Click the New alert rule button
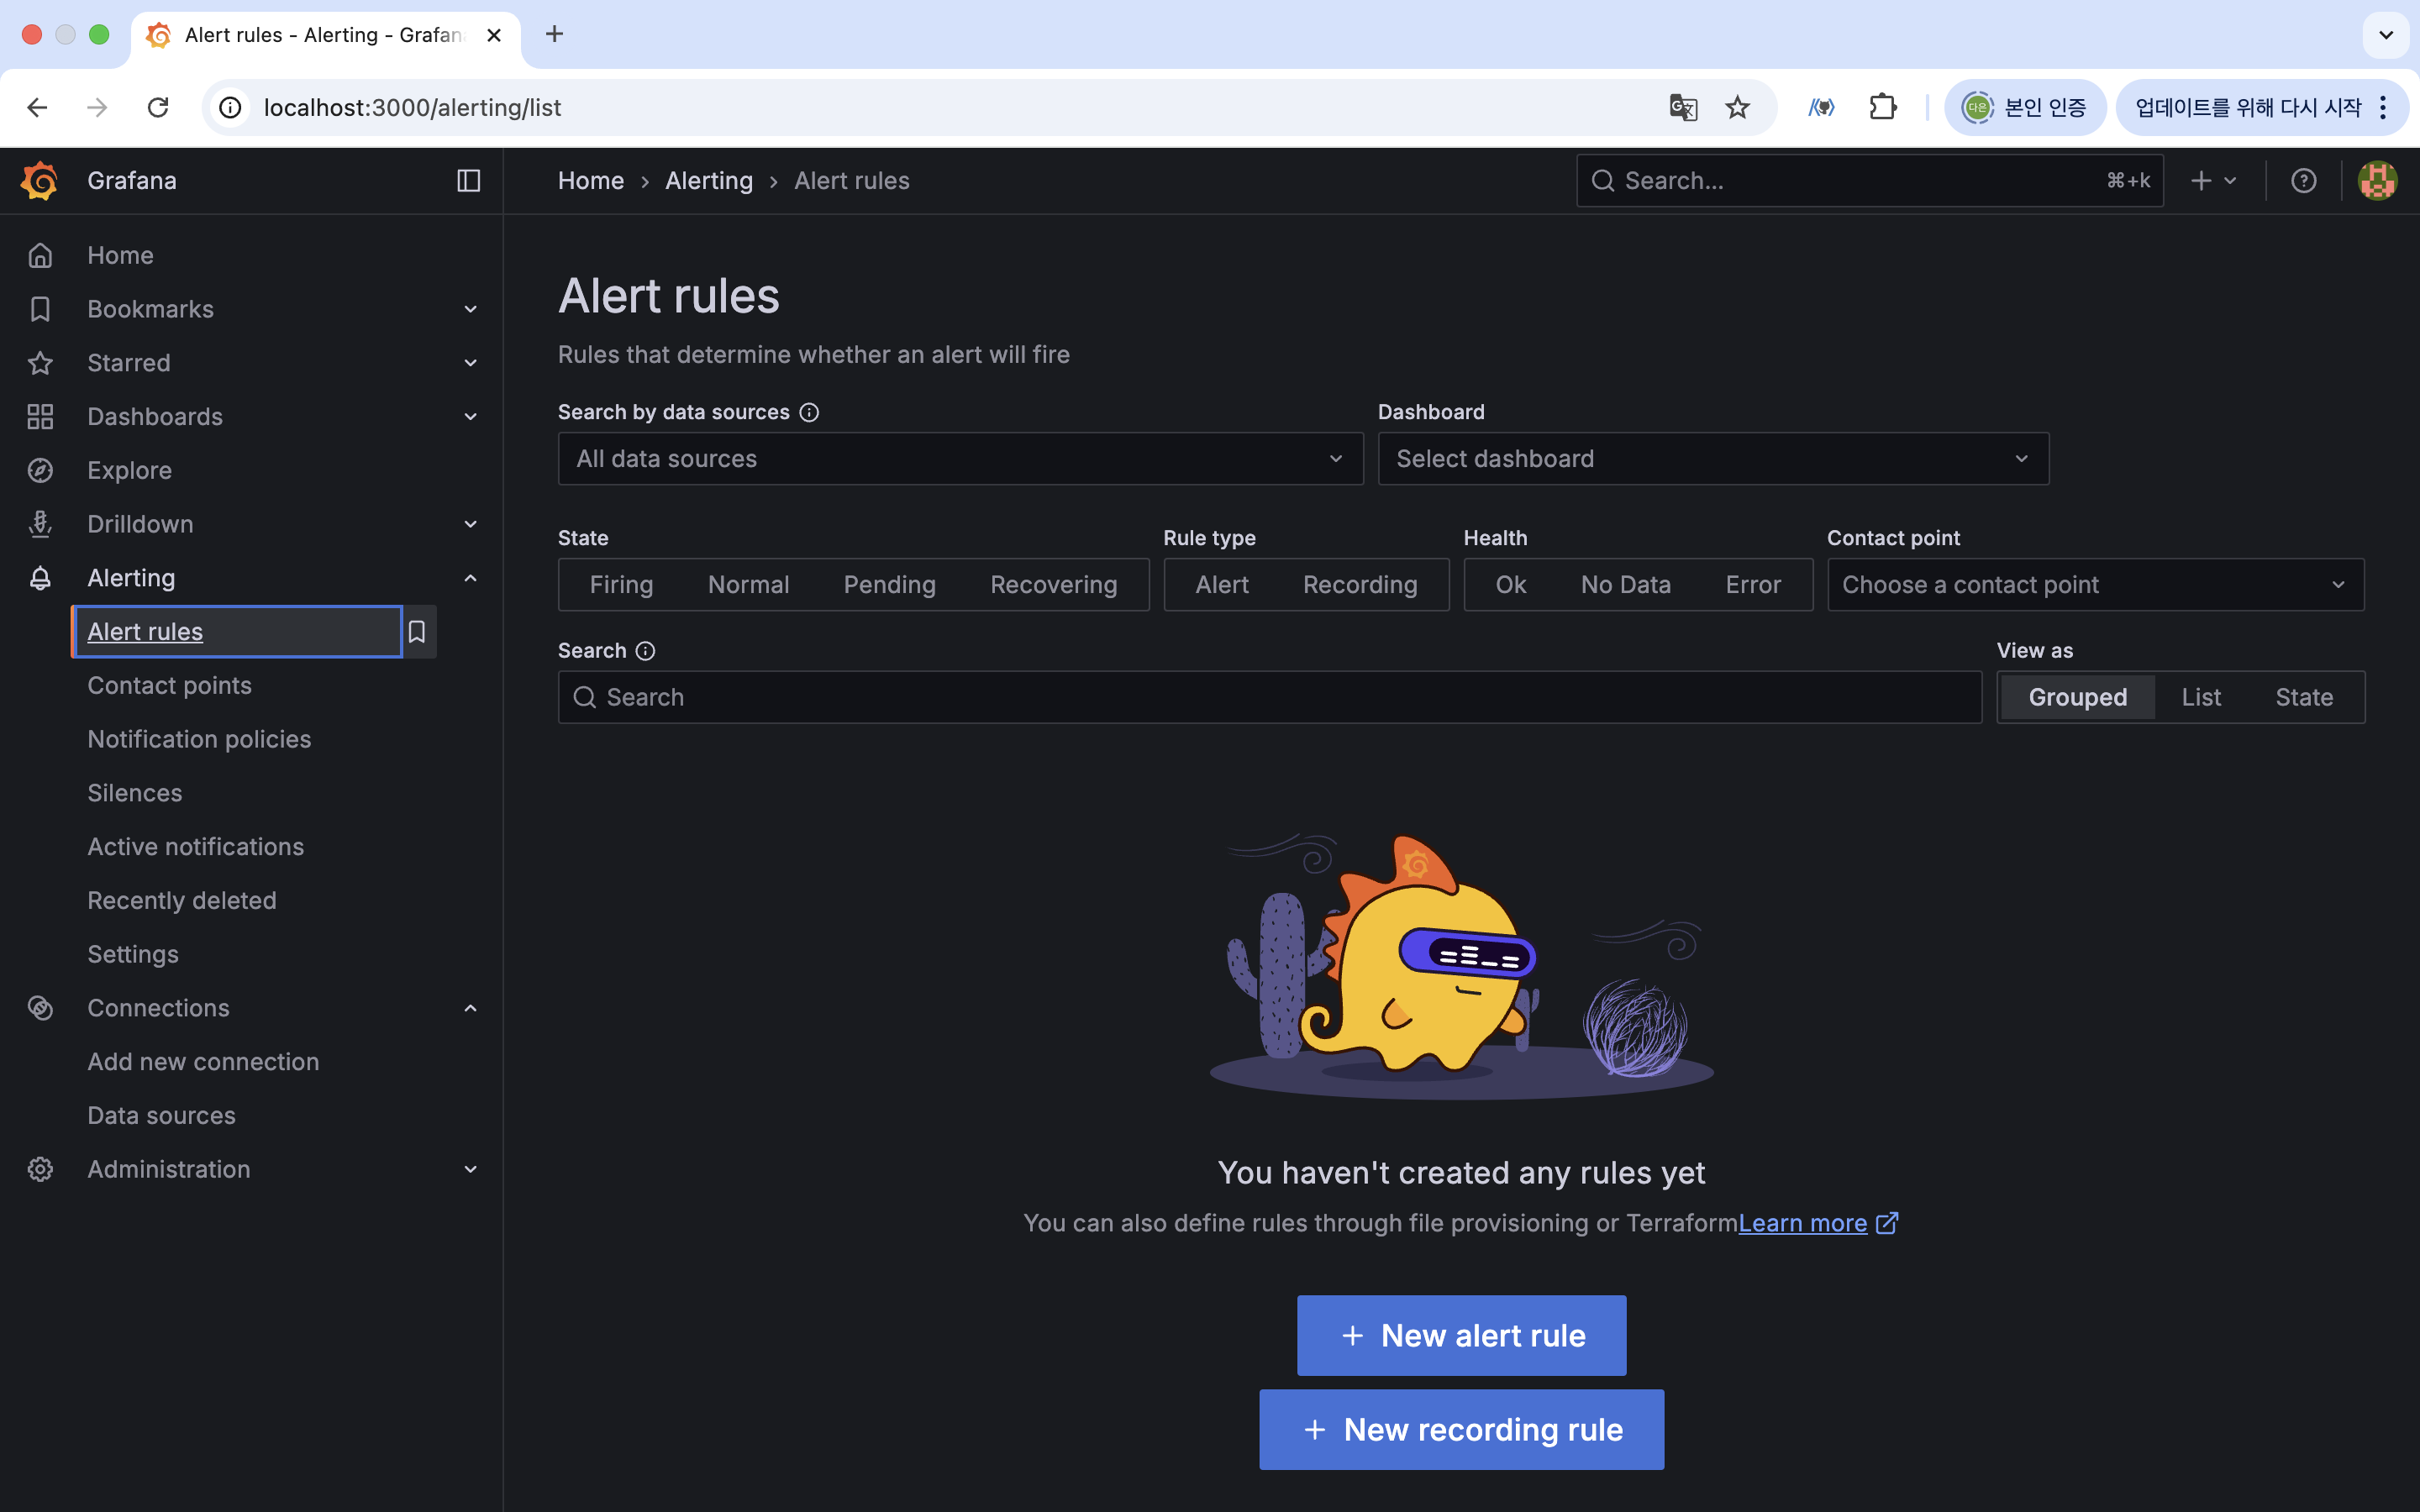Image resolution: width=2420 pixels, height=1512 pixels. [1461, 1335]
